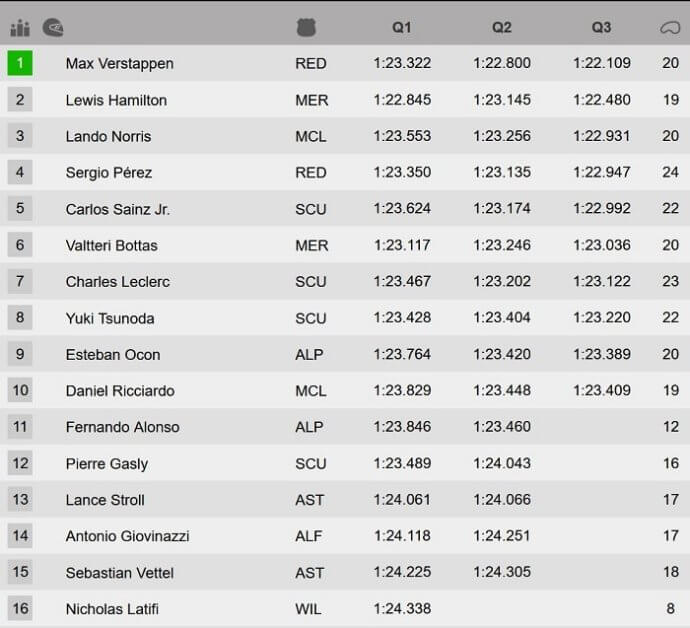690x628 pixels.
Task: Select the Q3 column header
Action: 601,27
